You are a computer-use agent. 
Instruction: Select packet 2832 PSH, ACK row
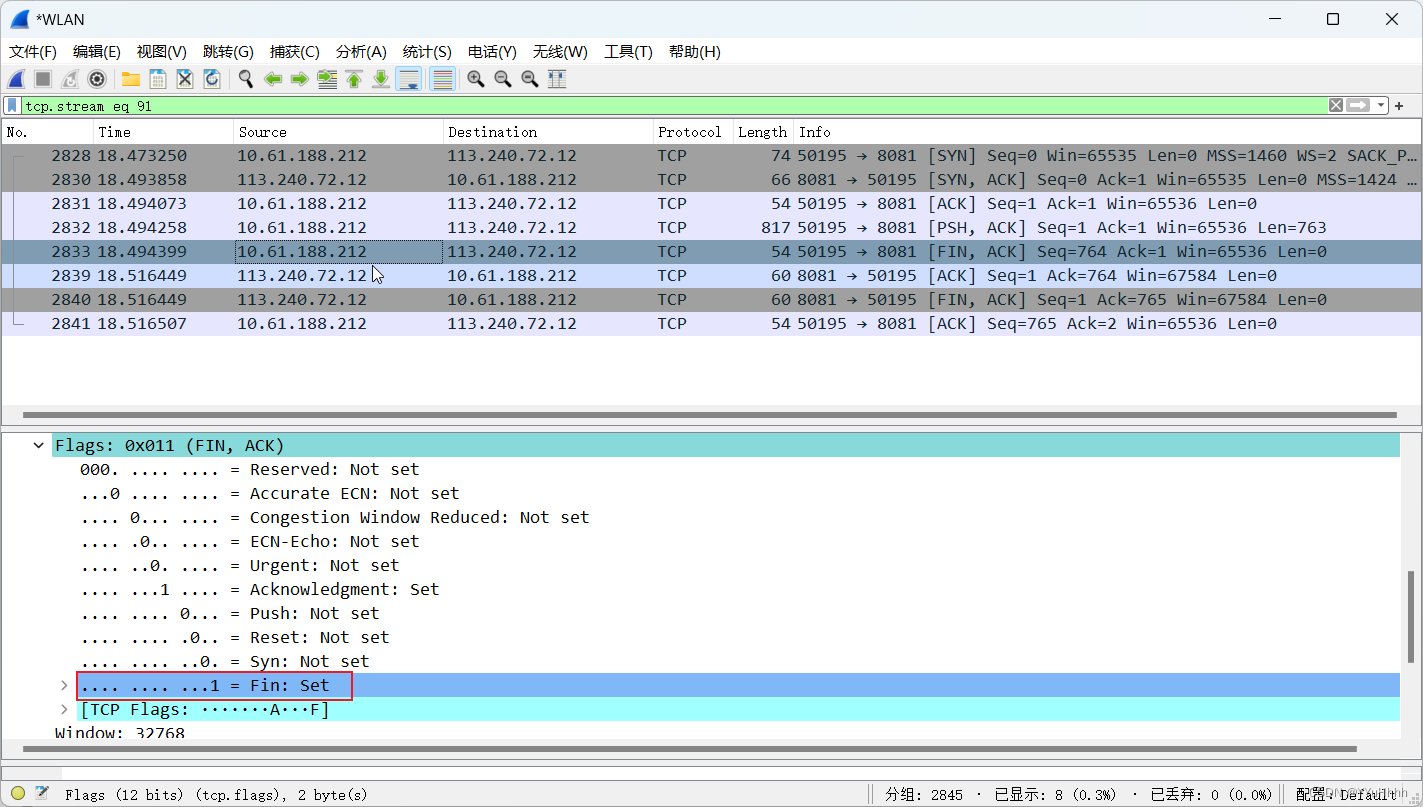[x=711, y=228]
